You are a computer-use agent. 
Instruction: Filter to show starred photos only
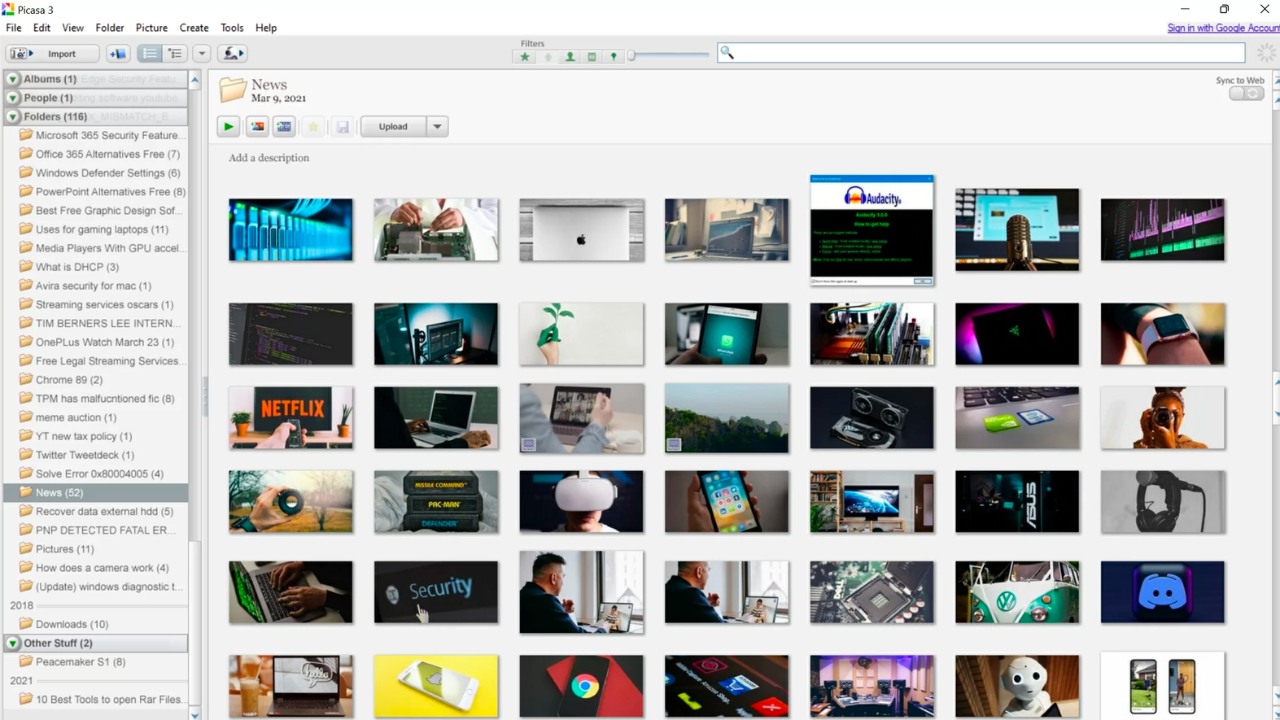click(x=525, y=57)
